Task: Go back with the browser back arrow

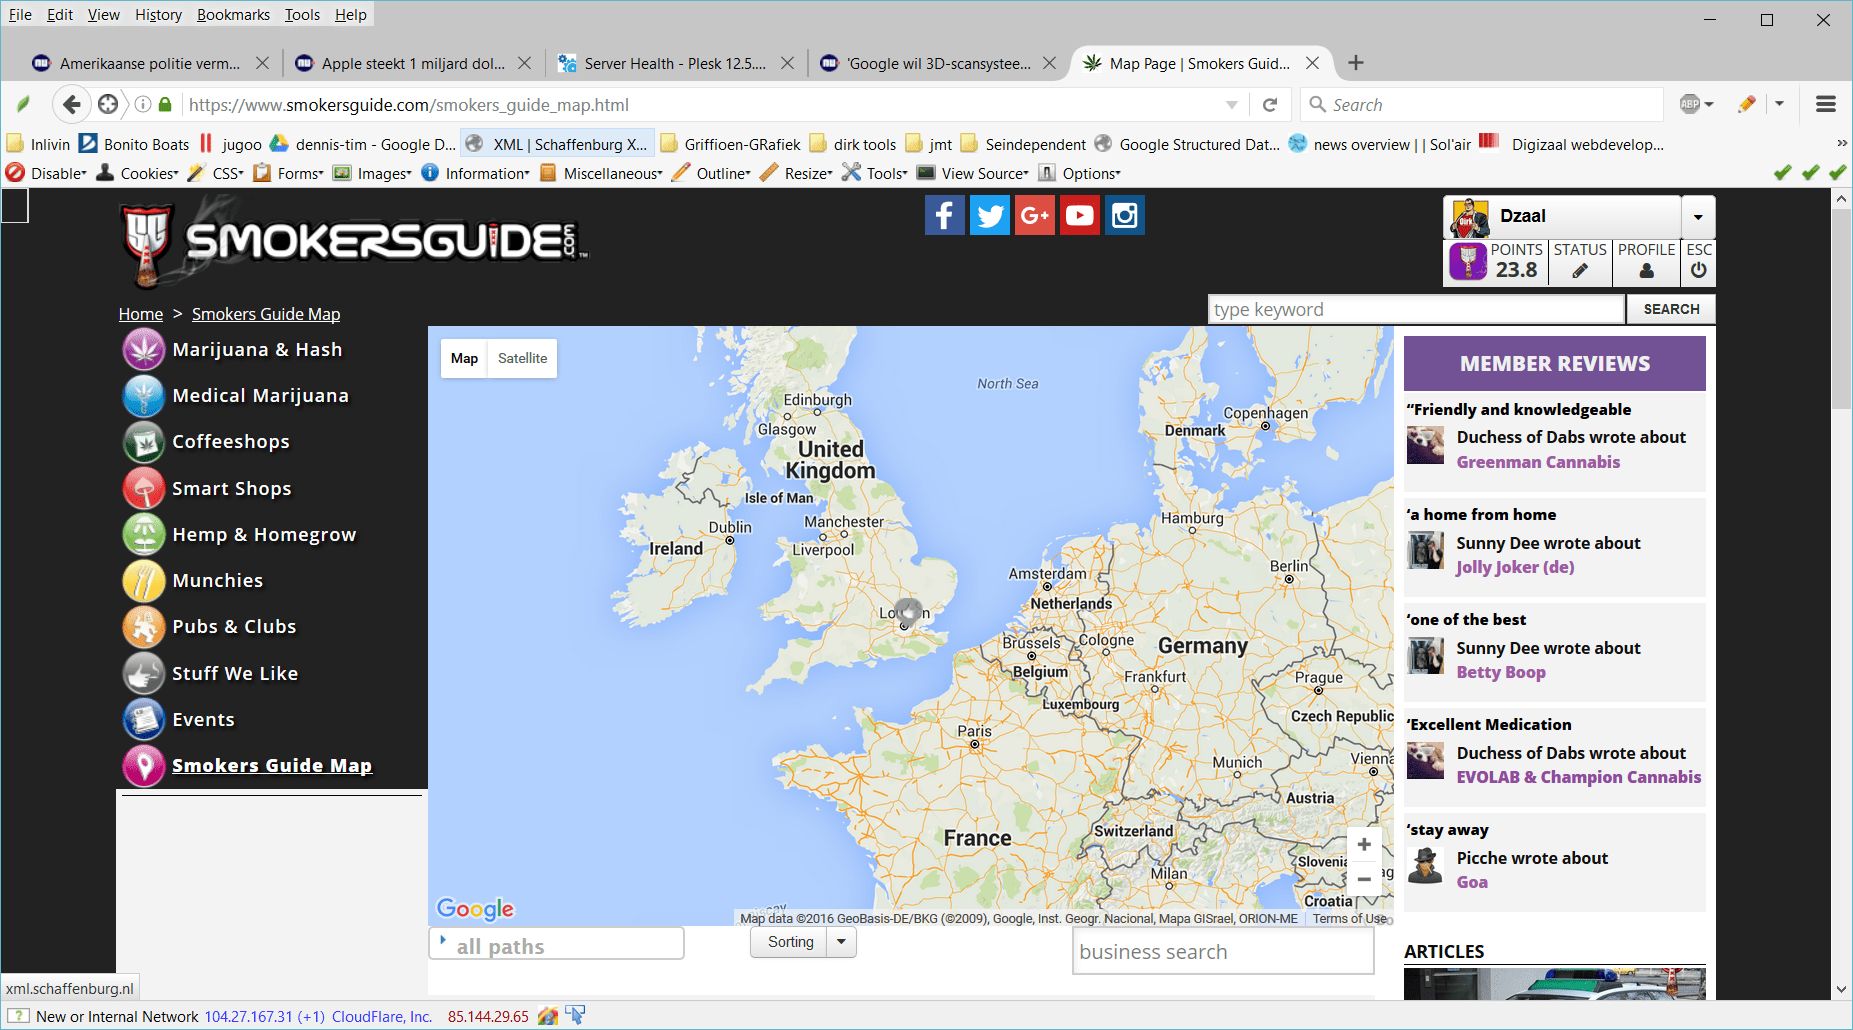Action: tap(71, 104)
